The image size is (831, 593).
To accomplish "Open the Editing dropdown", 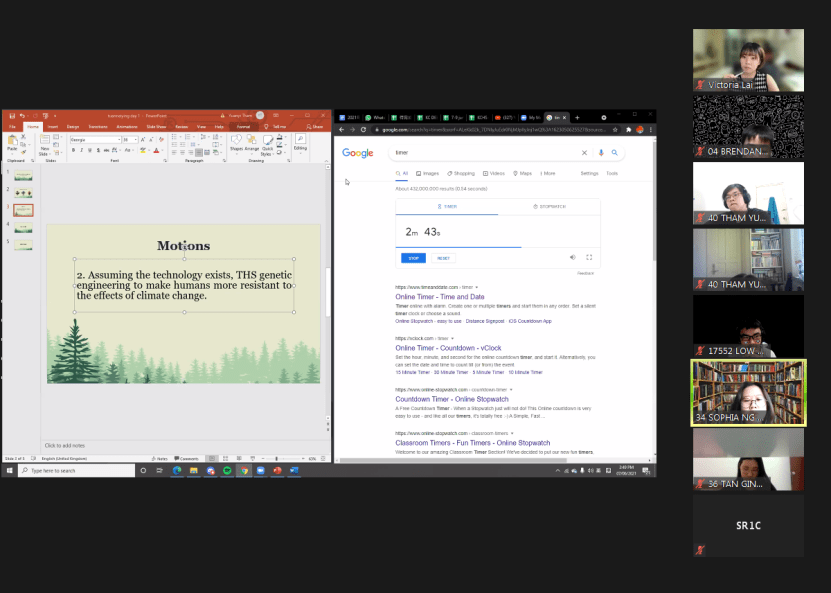I will (x=300, y=142).
